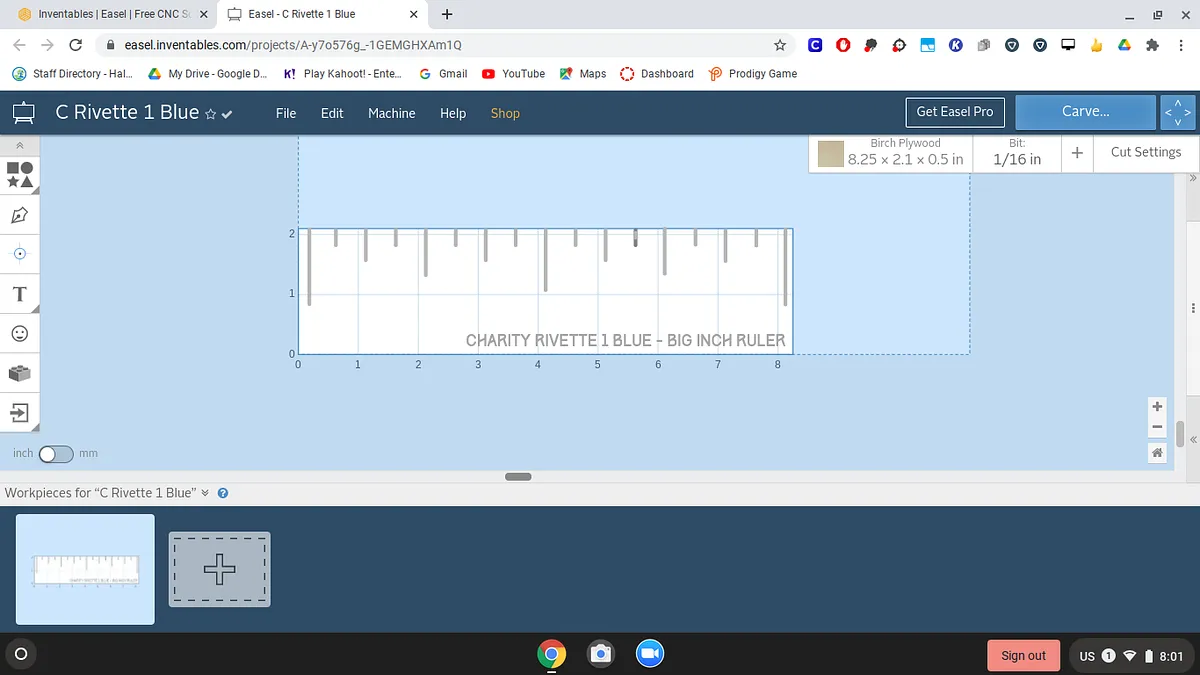The image size is (1200, 675).
Task: Open the Birch Plywood material settings
Action: pos(890,152)
